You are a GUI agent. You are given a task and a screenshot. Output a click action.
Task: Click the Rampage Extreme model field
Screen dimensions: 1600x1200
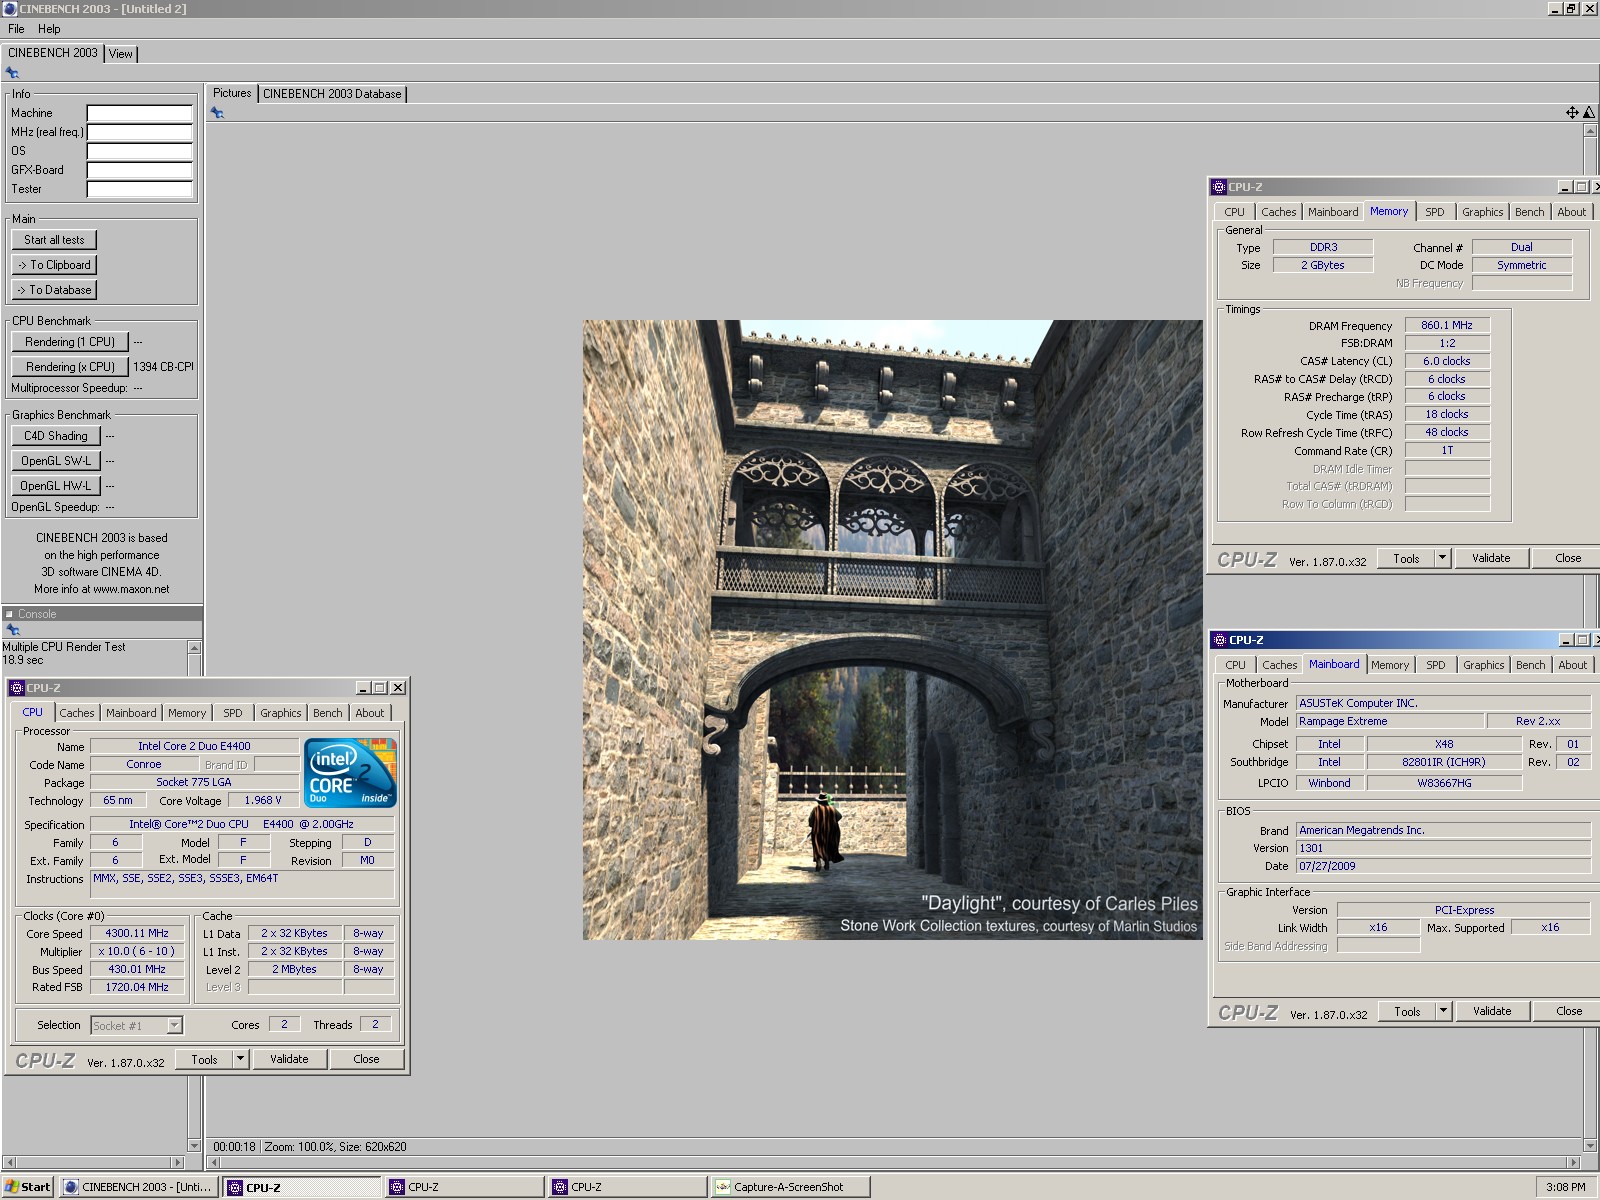pyautogui.click(x=1389, y=721)
